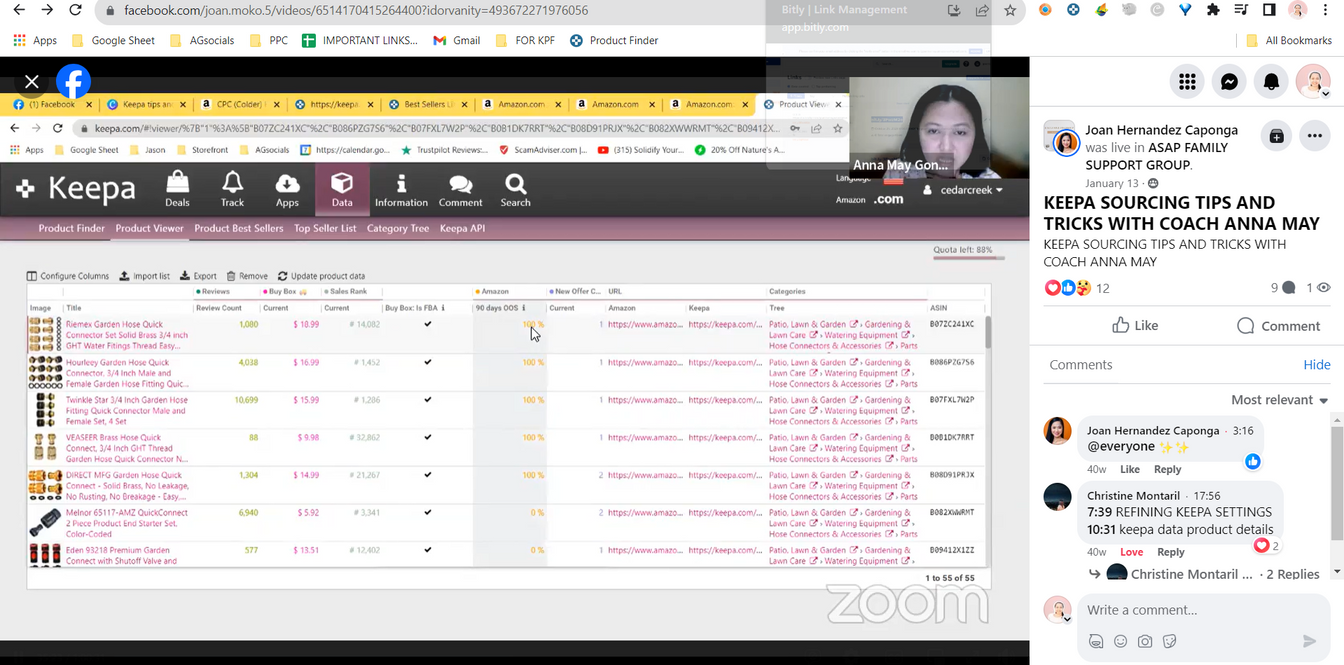Screen dimensions: 1344x665
Task: Bookmark this page with the star icon
Action: coord(1010,10)
